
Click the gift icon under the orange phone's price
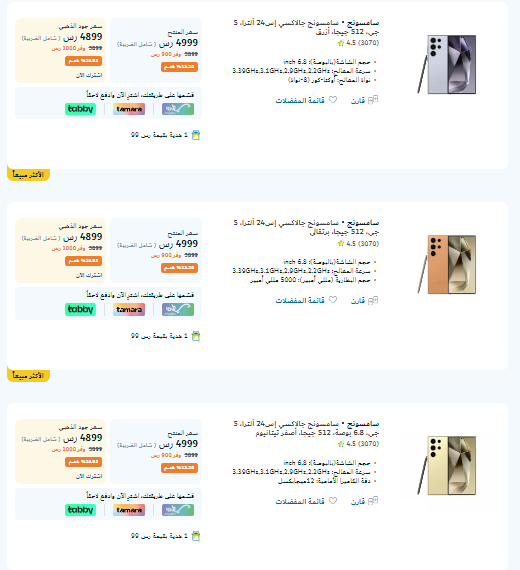pyautogui.click(x=196, y=336)
